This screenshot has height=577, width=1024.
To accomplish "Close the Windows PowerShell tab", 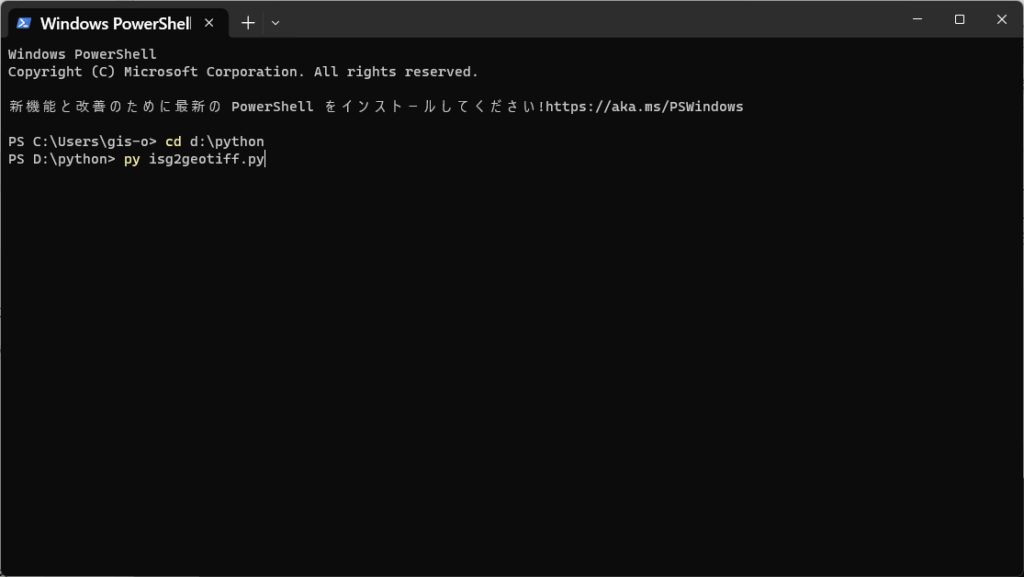I will tap(209, 23).
